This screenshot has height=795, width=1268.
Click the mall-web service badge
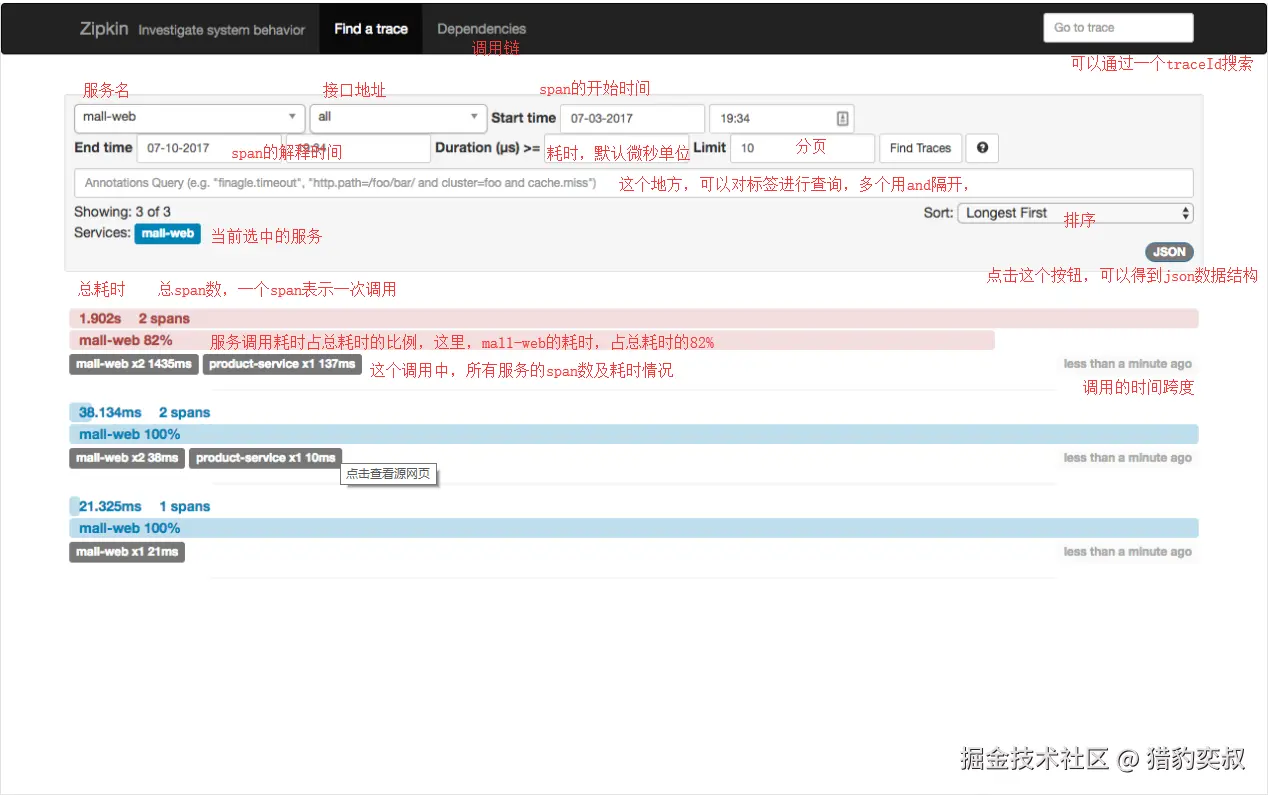coord(167,234)
